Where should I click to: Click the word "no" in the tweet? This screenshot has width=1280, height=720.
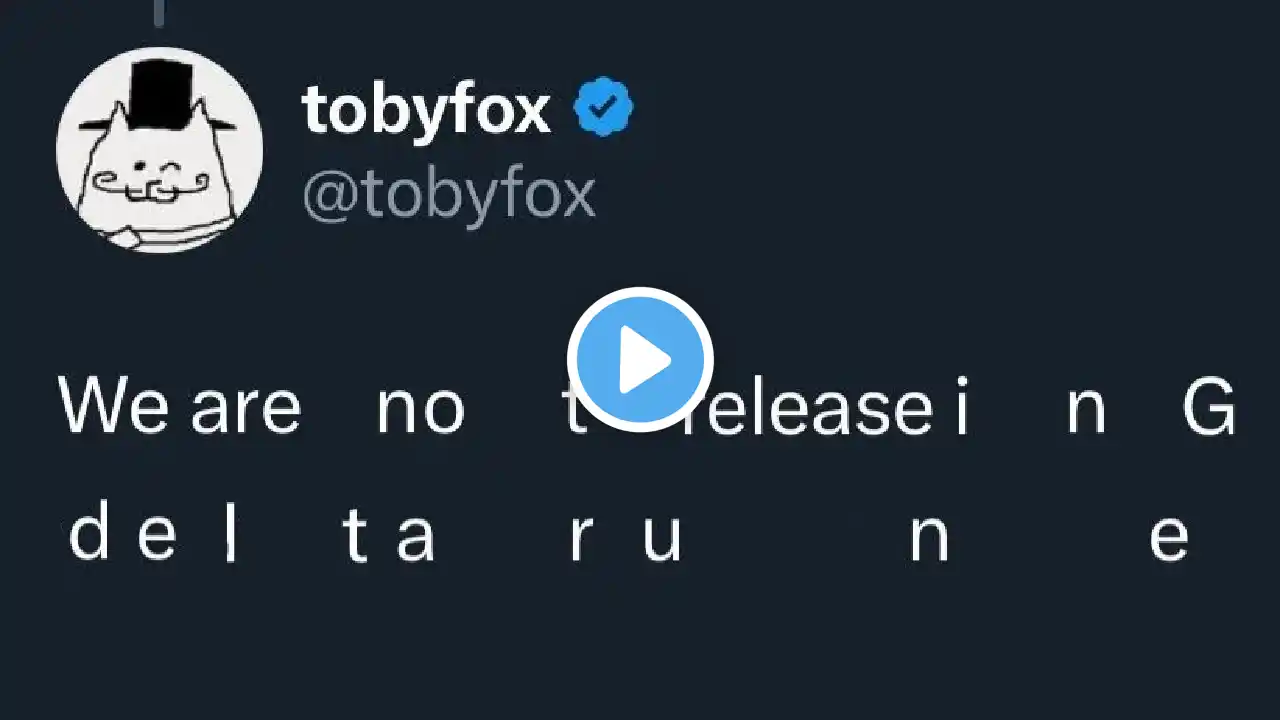pyautogui.click(x=421, y=409)
